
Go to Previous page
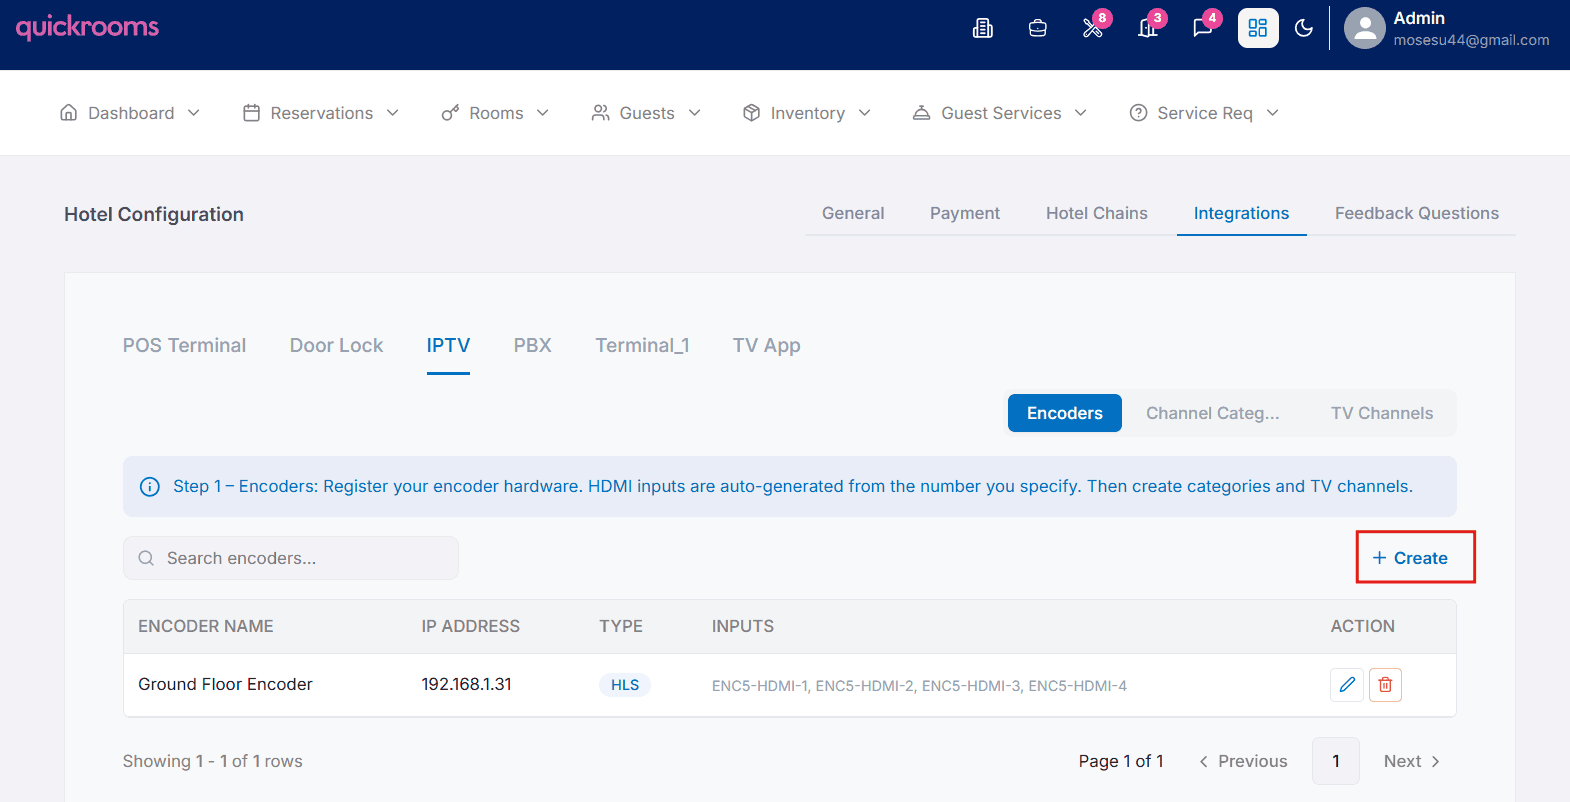(1243, 761)
